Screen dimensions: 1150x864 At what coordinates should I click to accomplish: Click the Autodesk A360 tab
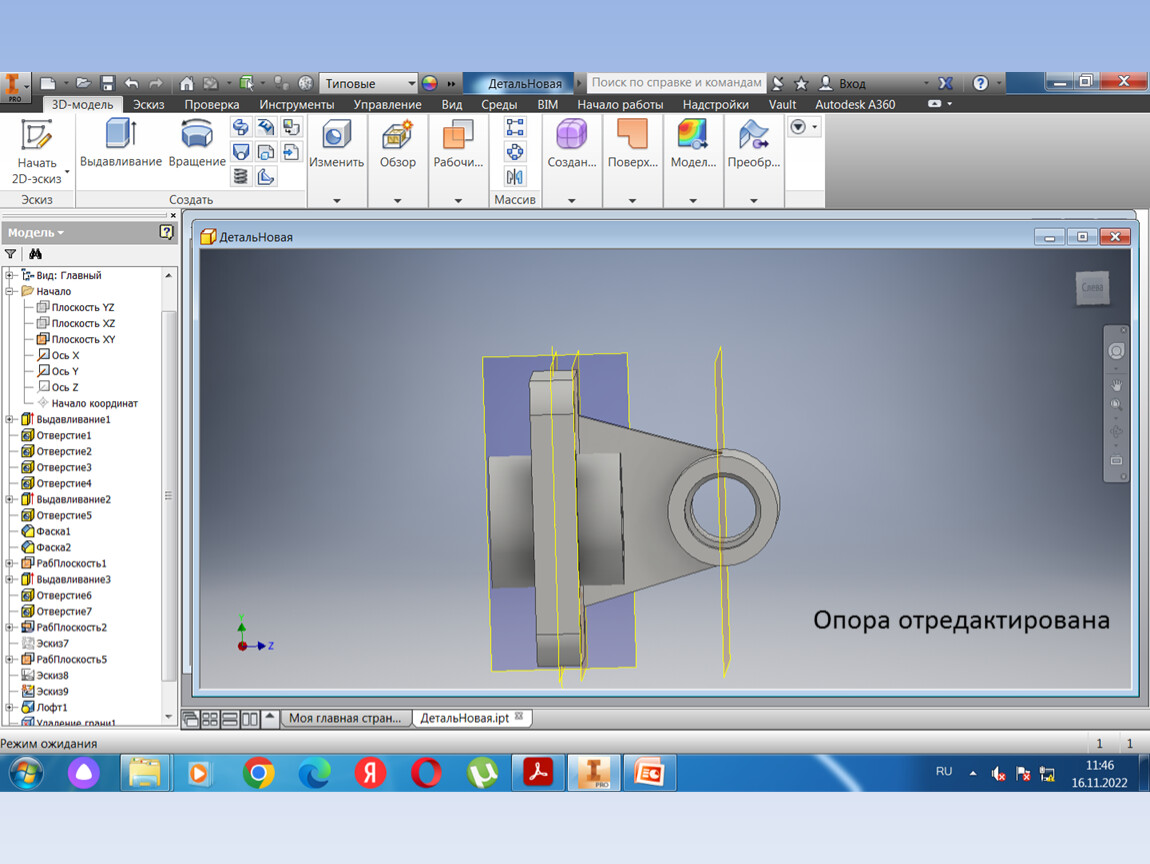(x=854, y=104)
